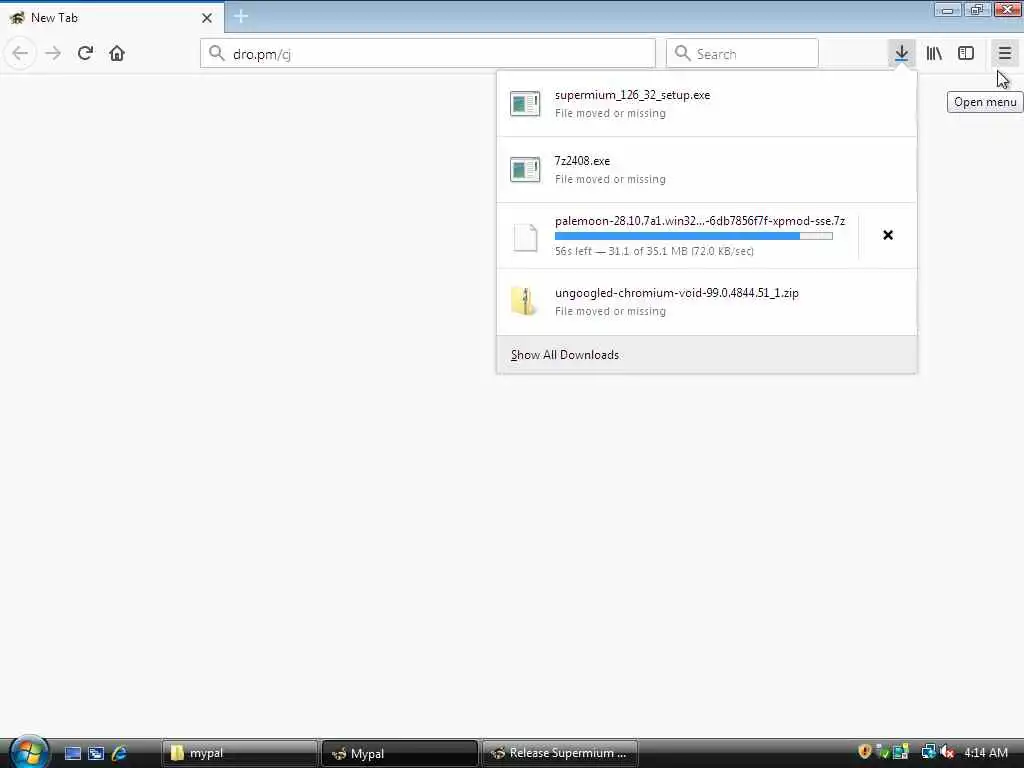Reload the current page

(x=85, y=53)
